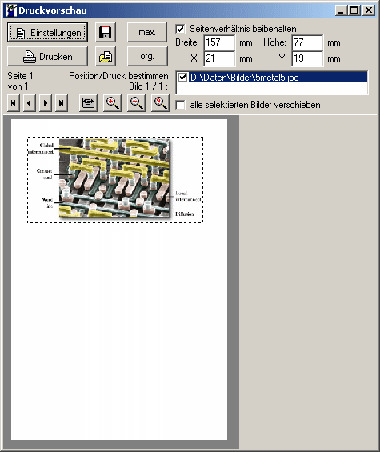
Task: Click the Drucken button
Action: tap(47, 56)
